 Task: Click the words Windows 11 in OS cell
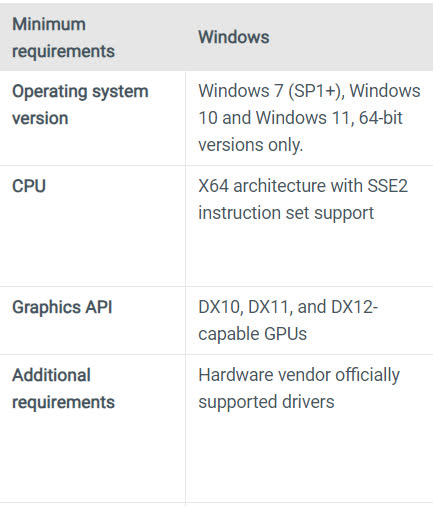point(302,118)
